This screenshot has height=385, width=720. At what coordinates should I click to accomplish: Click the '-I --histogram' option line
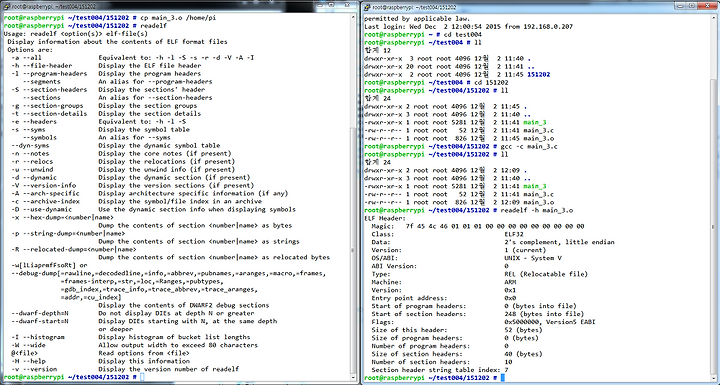pyautogui.click(x=131, y=337)
